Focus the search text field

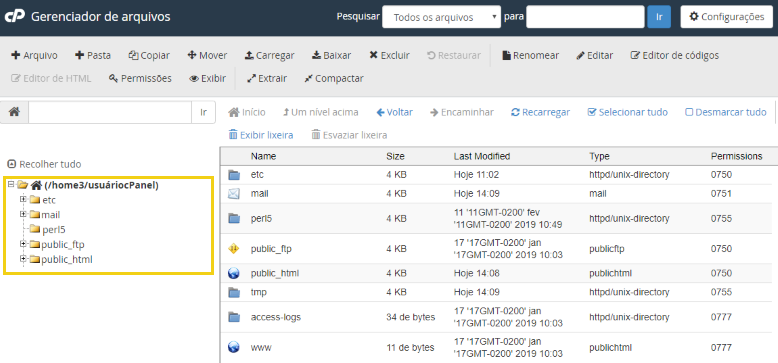pyautogui.click(x=585, y=17)
